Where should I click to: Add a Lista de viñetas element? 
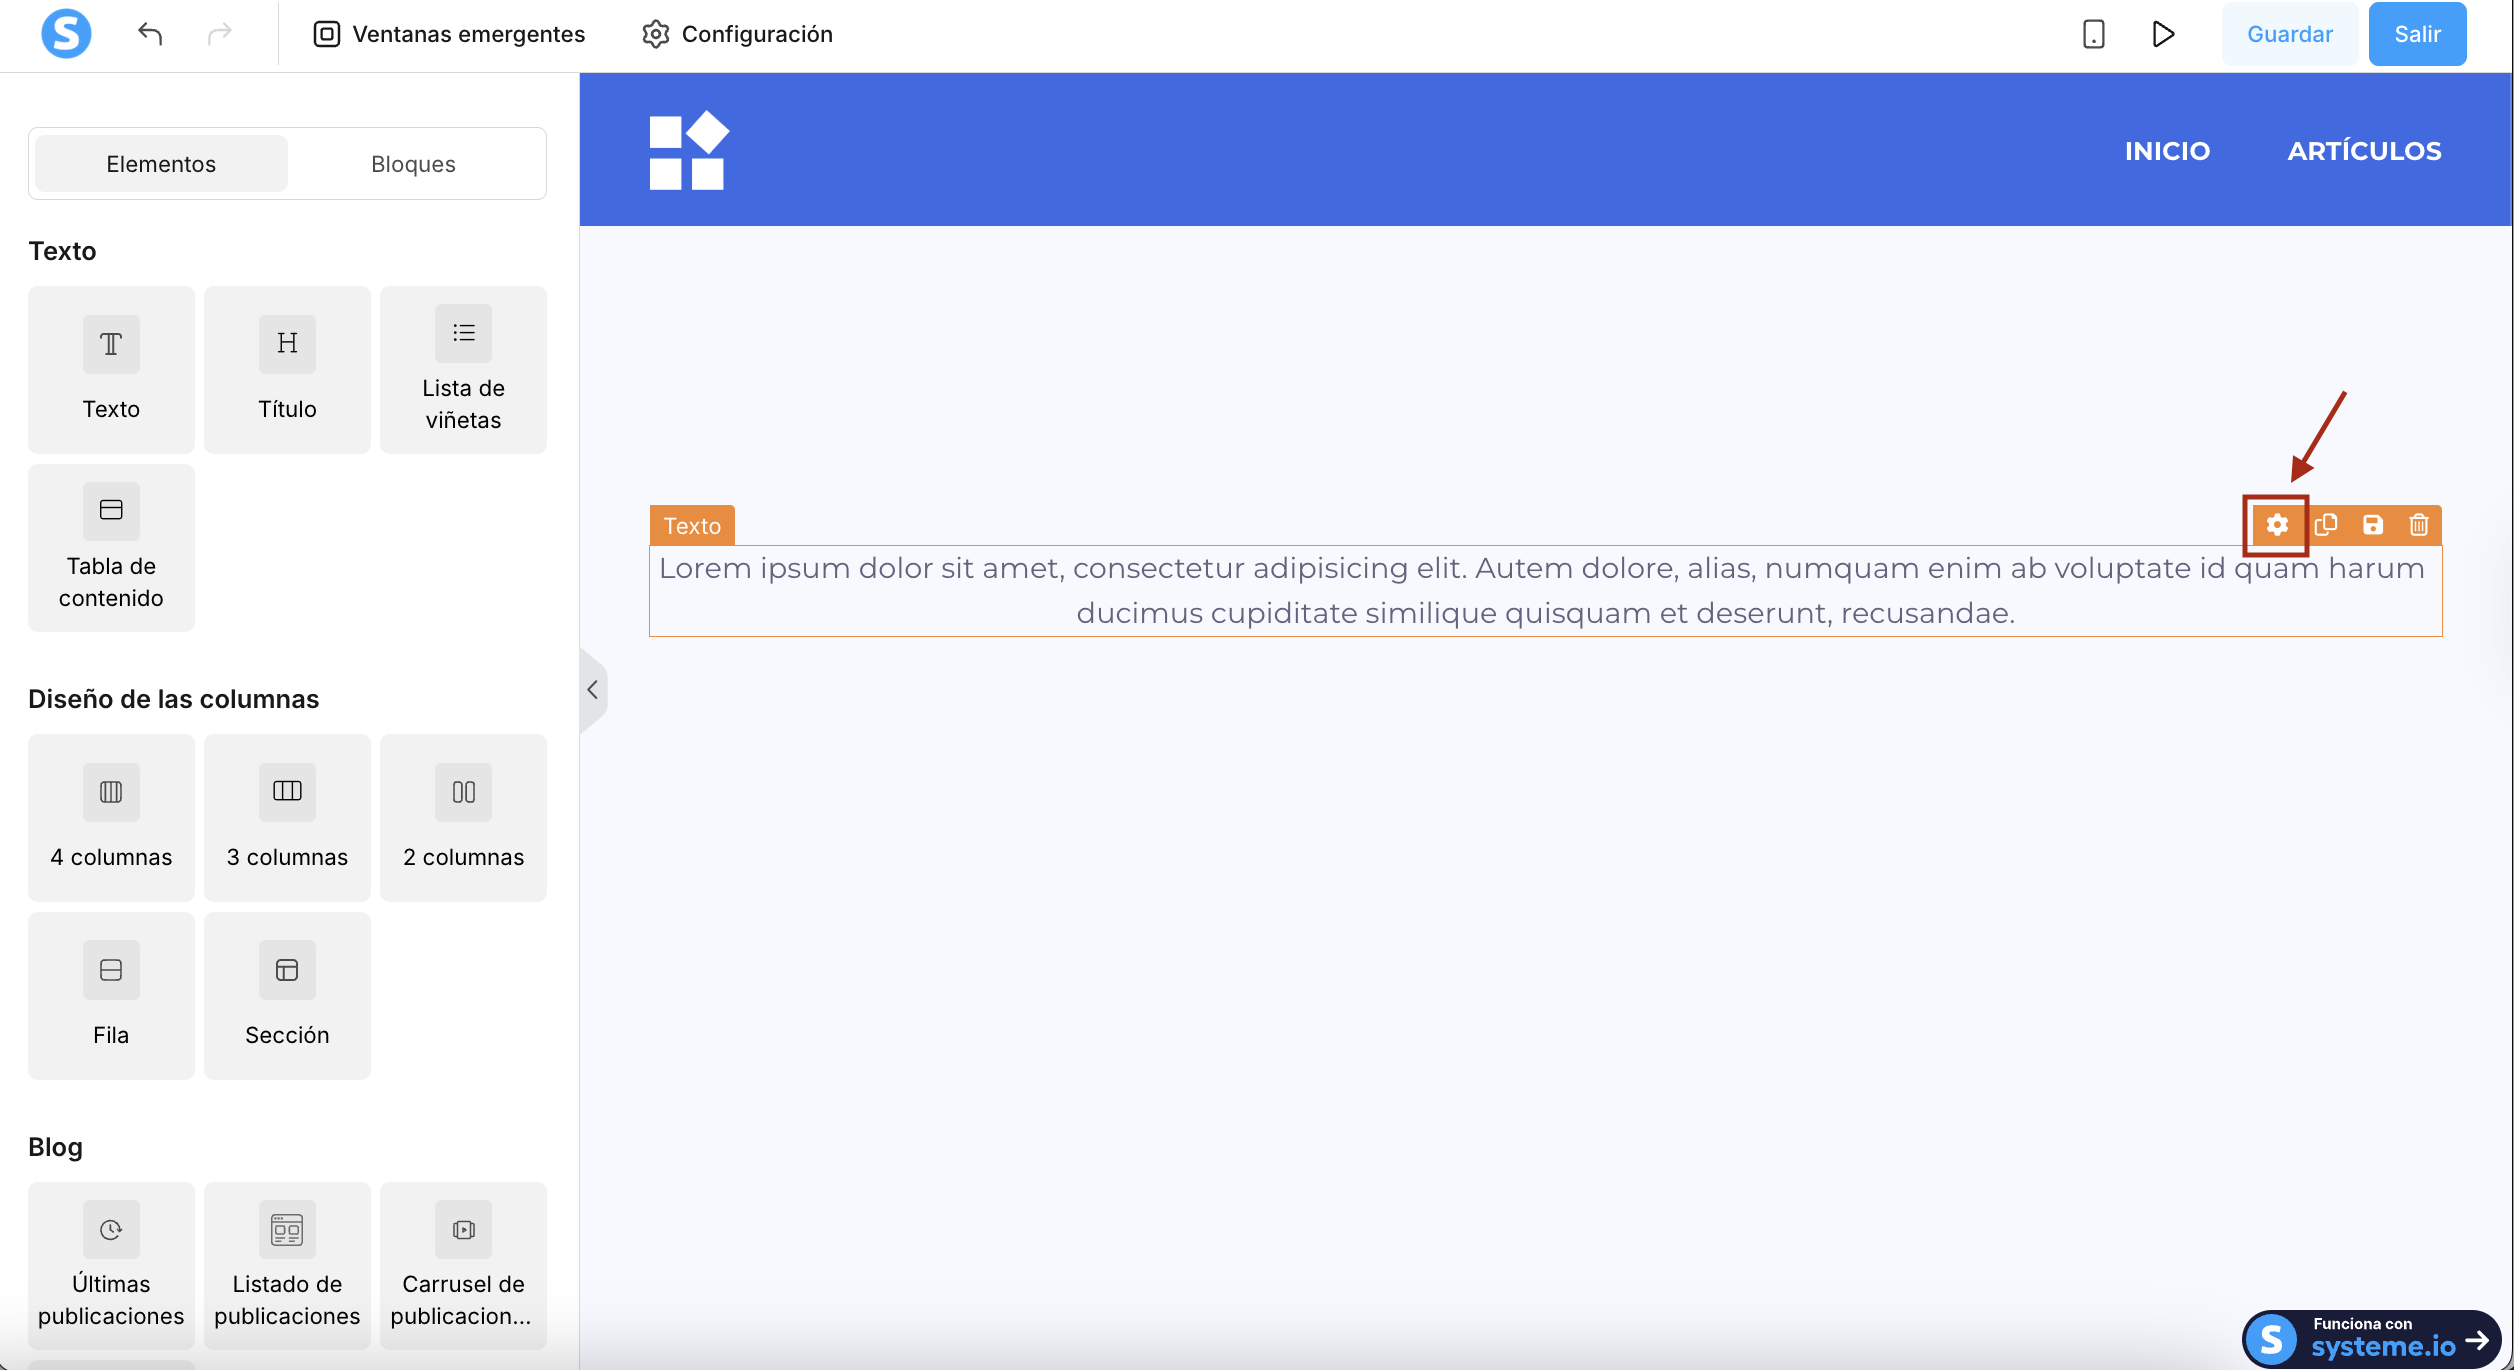click(x=463, y=369)
